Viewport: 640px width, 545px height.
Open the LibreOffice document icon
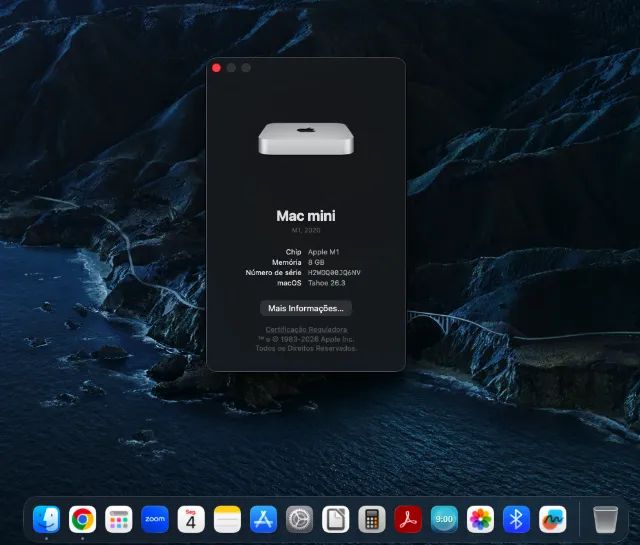336,519
